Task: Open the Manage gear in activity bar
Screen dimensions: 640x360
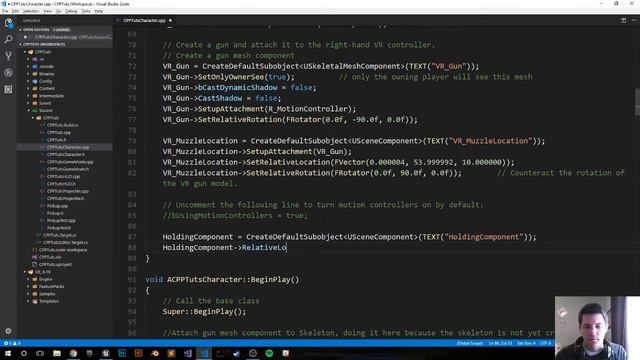Action: click(x=8, y=331)
